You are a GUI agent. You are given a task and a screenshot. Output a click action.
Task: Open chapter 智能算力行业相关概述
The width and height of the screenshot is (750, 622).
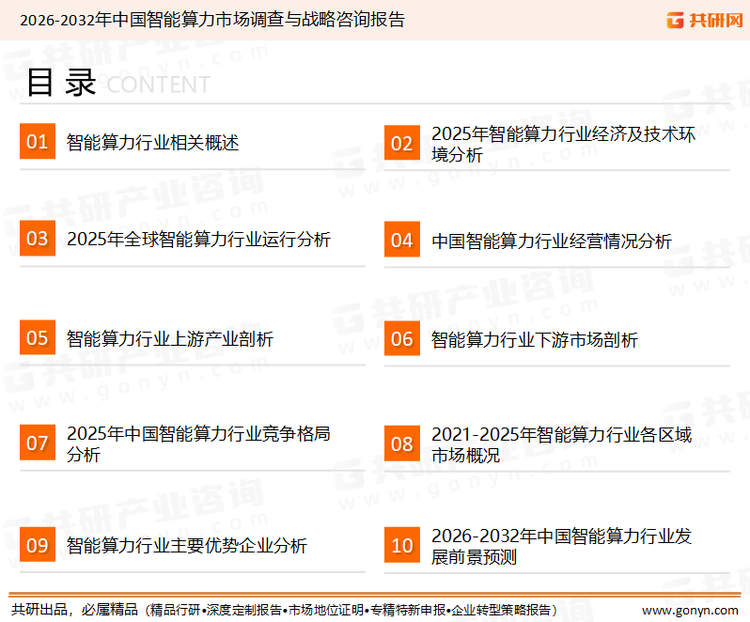click(153, 143)
